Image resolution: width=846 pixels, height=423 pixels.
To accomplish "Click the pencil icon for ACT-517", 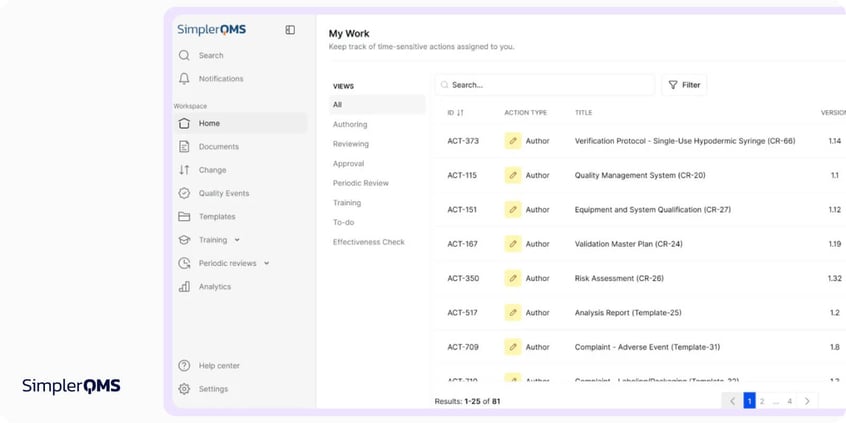I will (513, 312).
